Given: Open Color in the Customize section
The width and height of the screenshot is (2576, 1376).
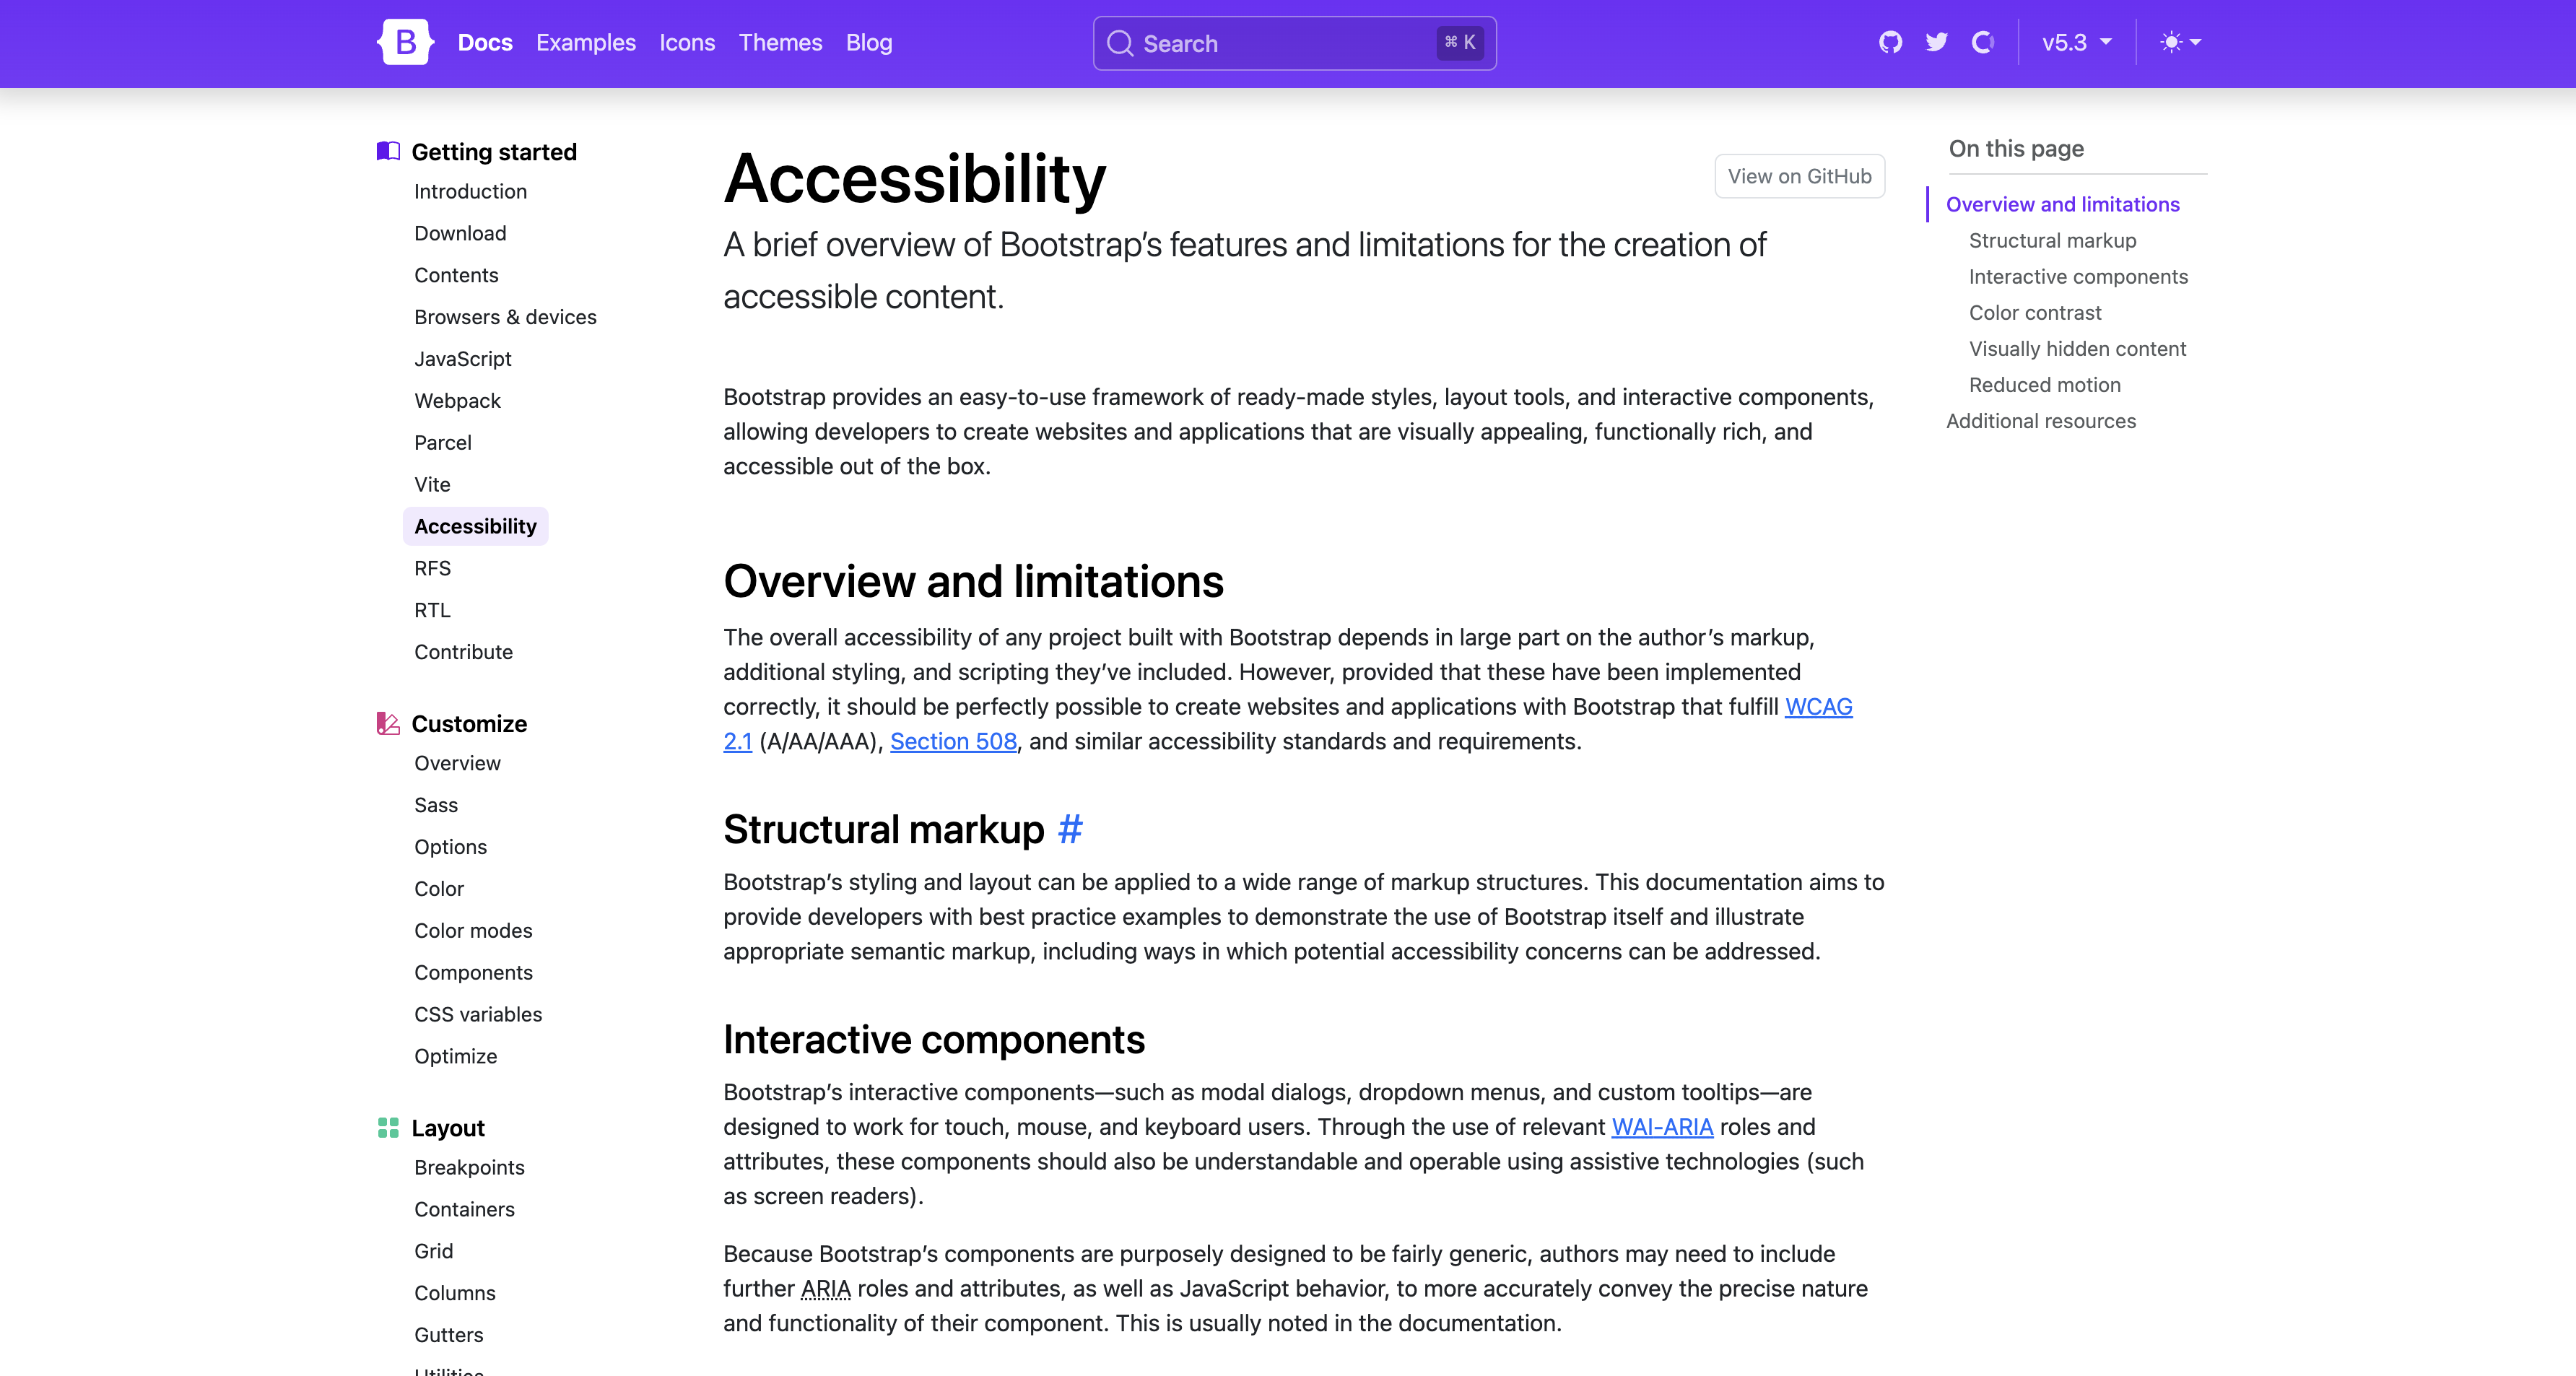Looking at the screenshot, I should (x=439, y=889).
